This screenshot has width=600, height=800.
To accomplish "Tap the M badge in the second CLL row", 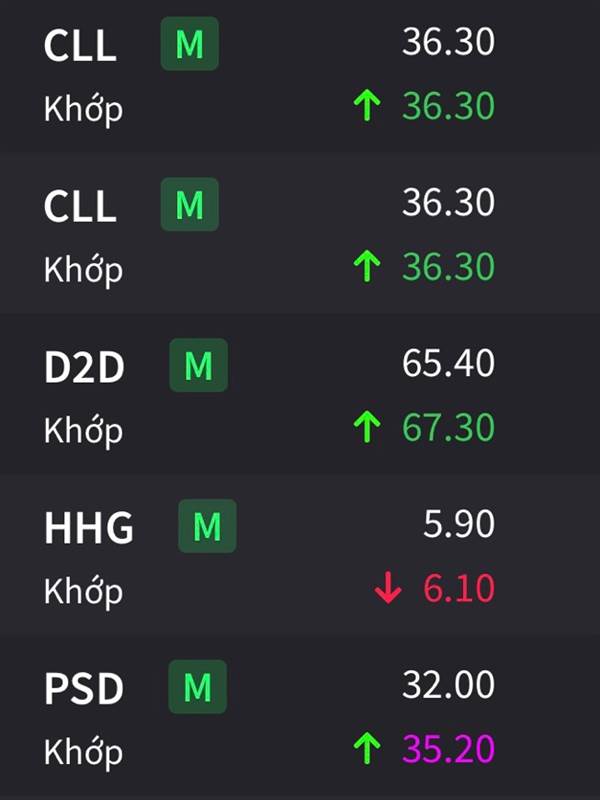I will pos(190,205).
